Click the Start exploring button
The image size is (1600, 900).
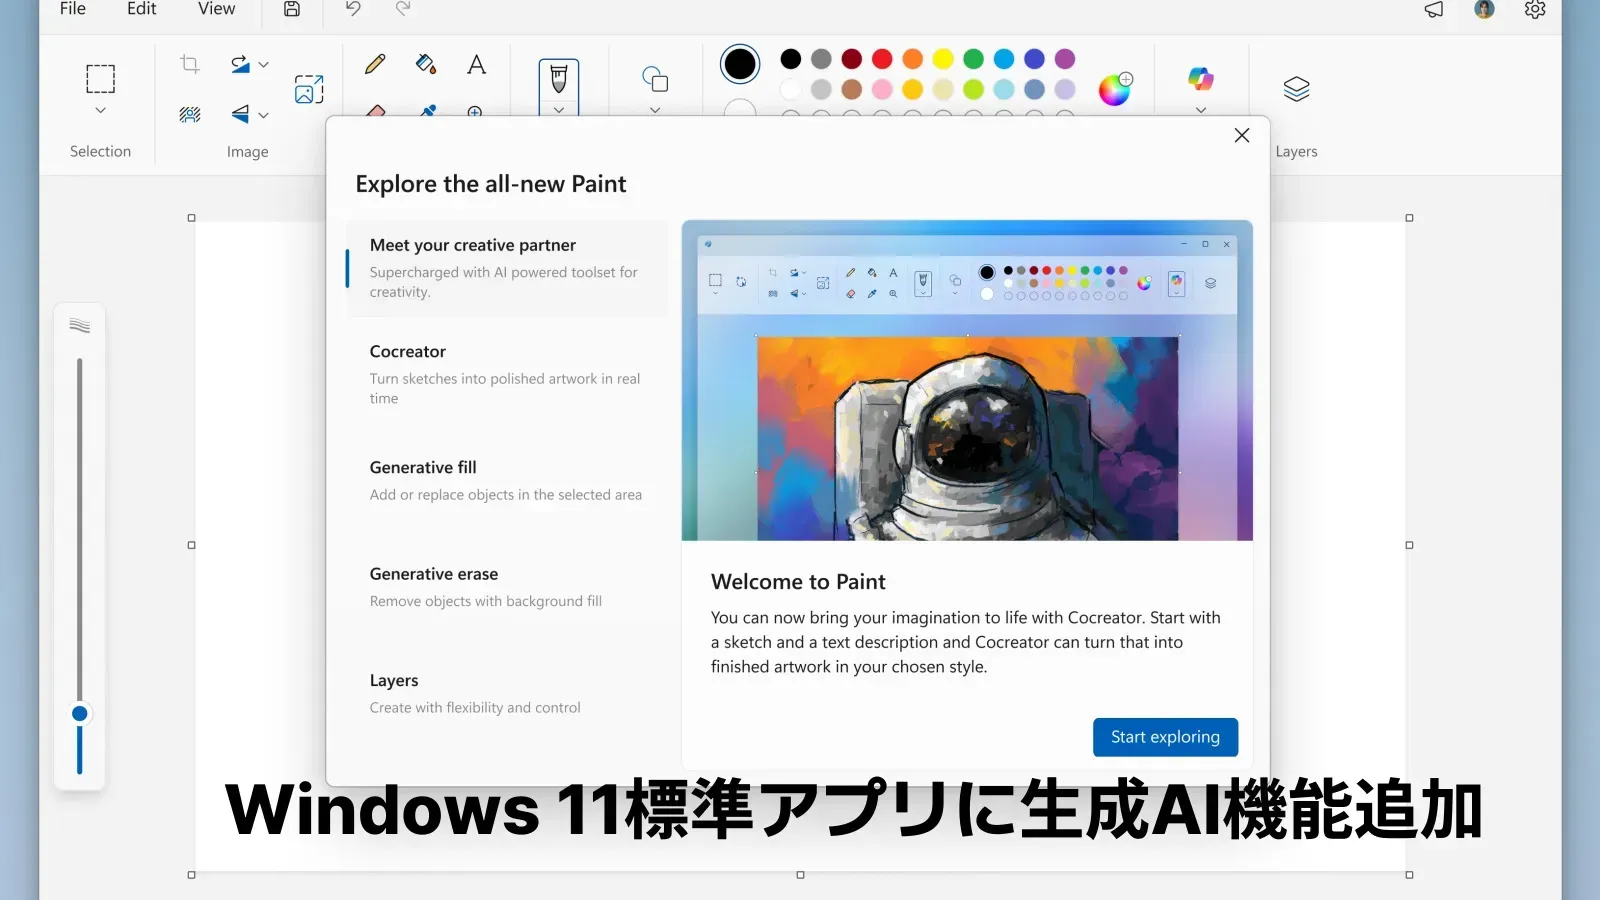pos(1165,737)
